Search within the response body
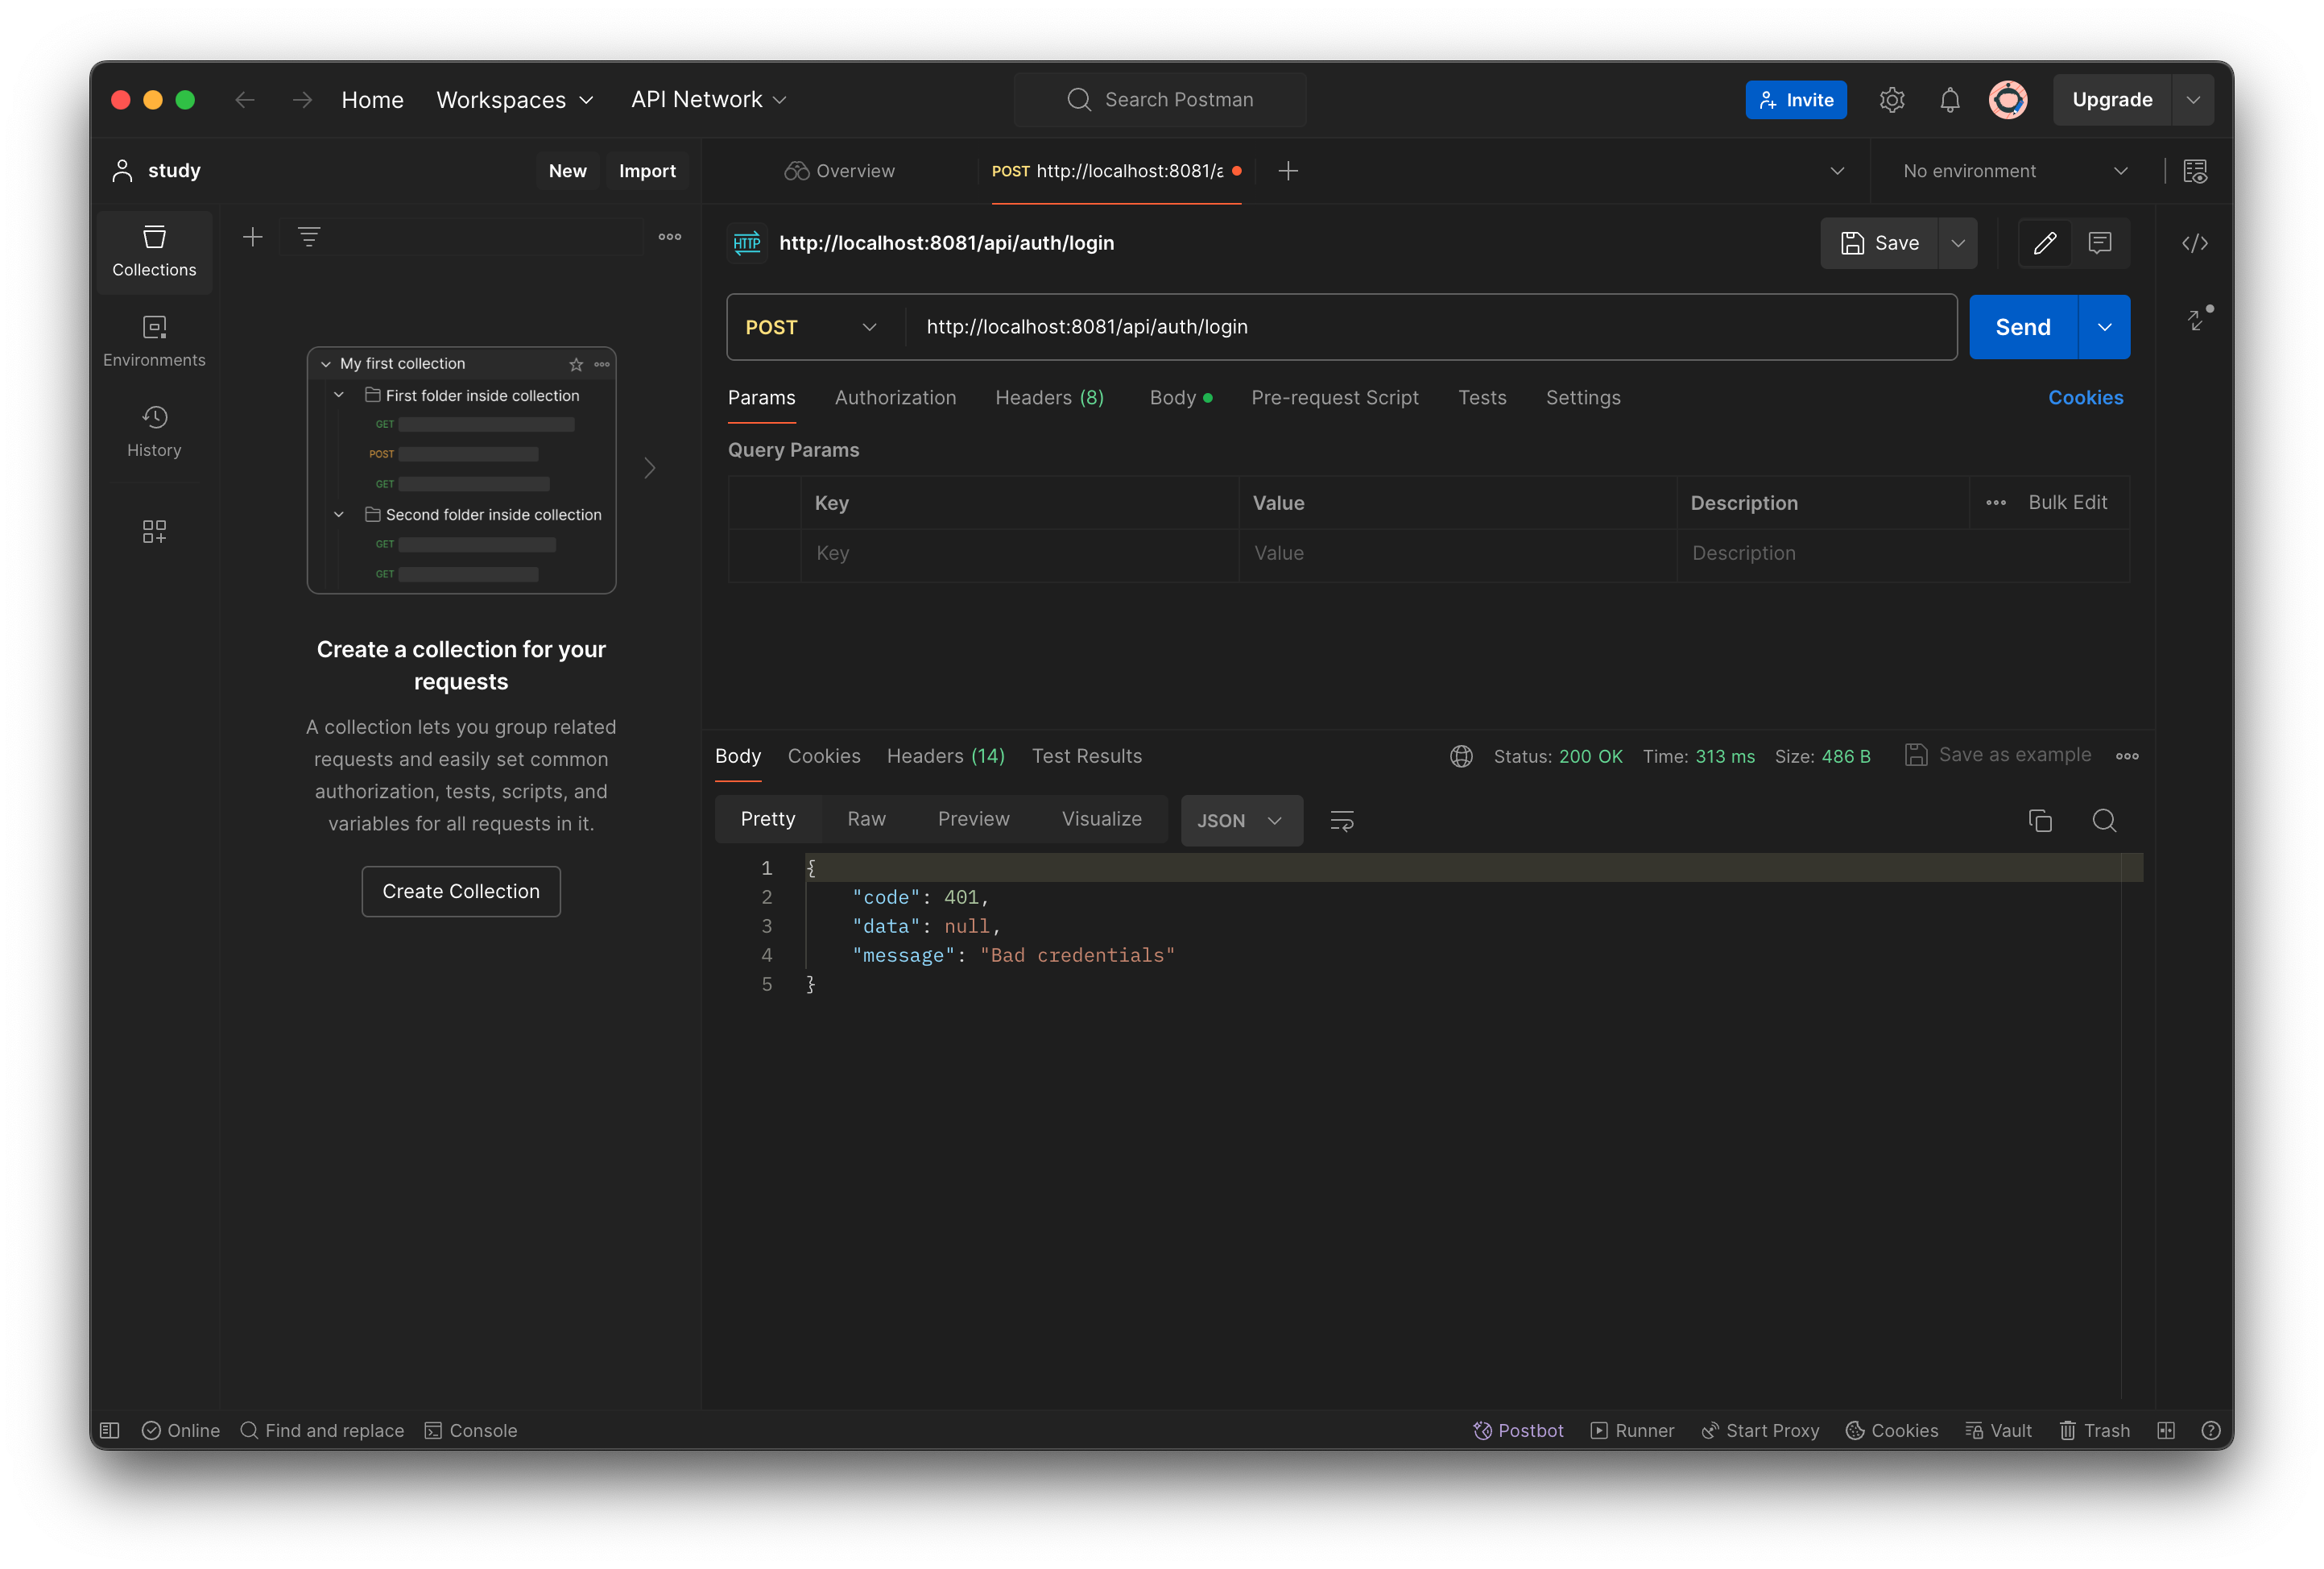 click(2104, 820)
